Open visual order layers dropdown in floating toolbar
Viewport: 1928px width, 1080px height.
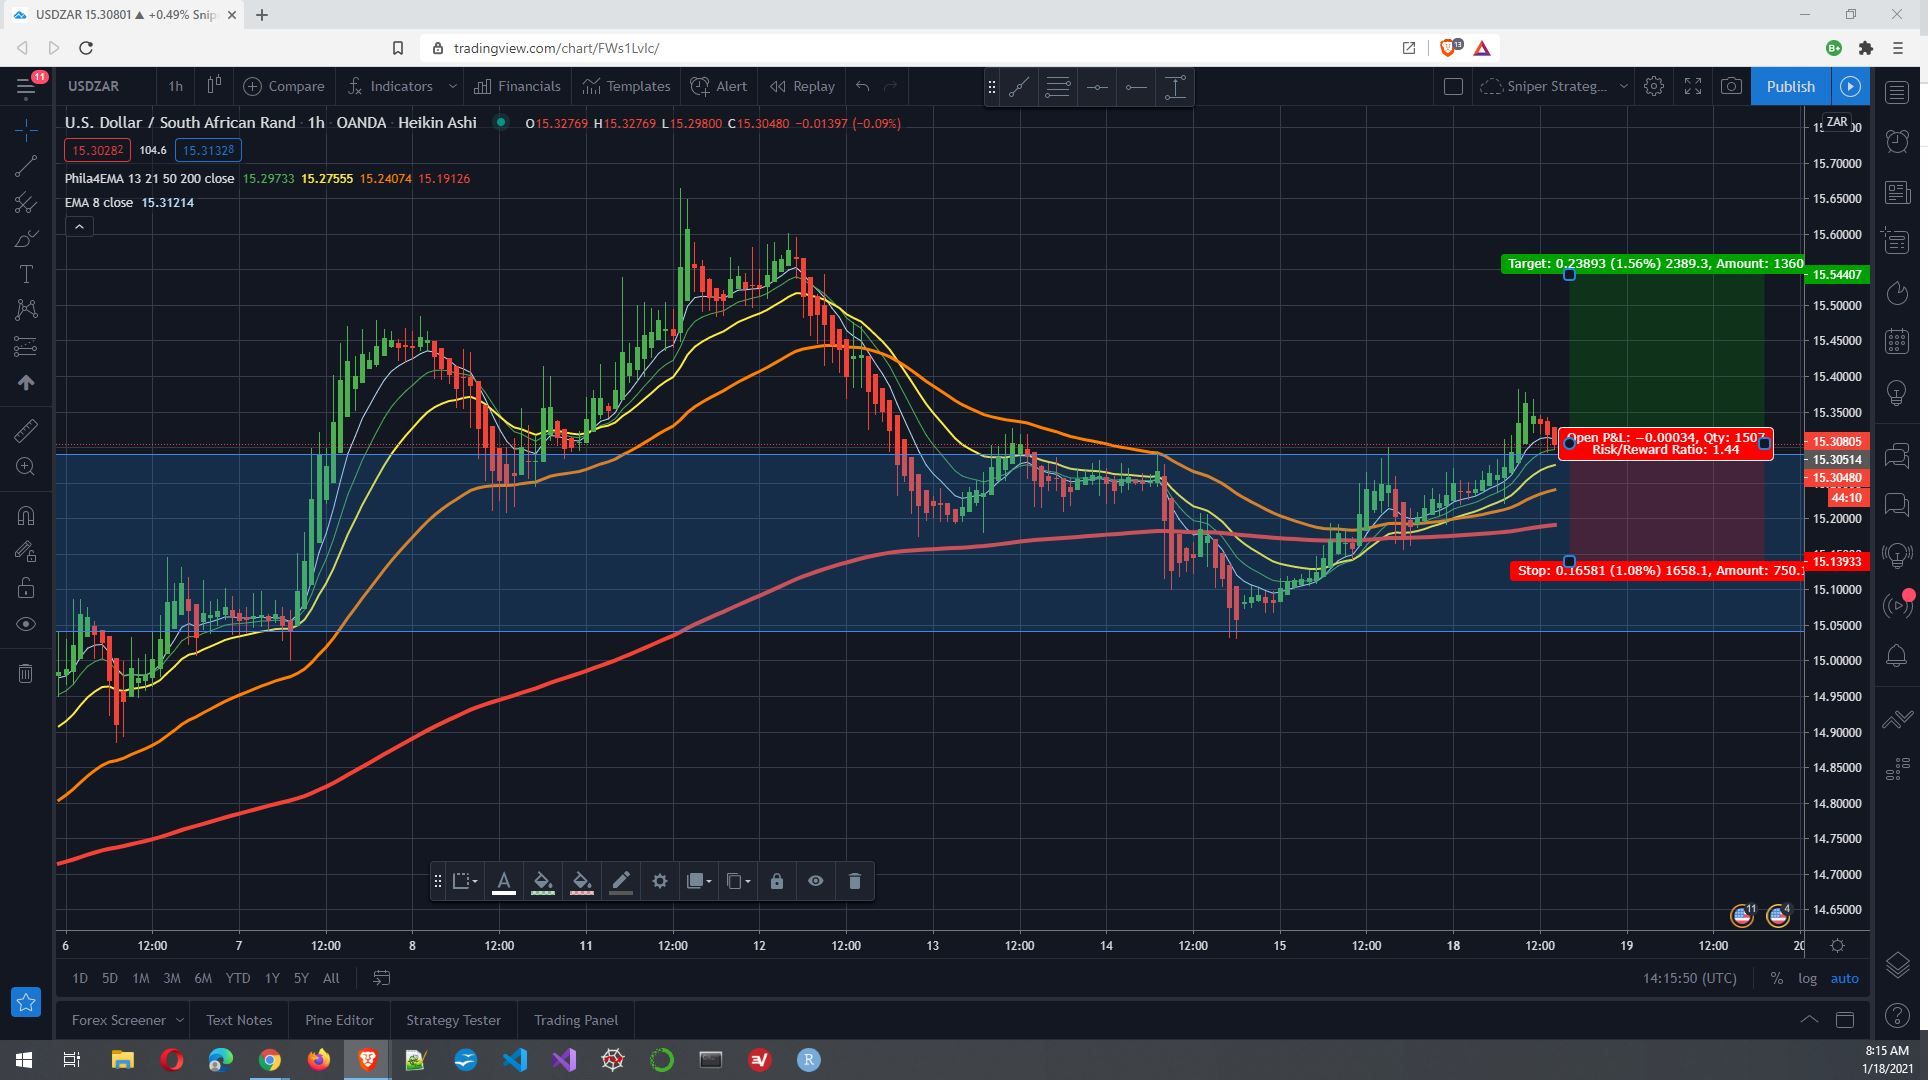tap(699, 882)
